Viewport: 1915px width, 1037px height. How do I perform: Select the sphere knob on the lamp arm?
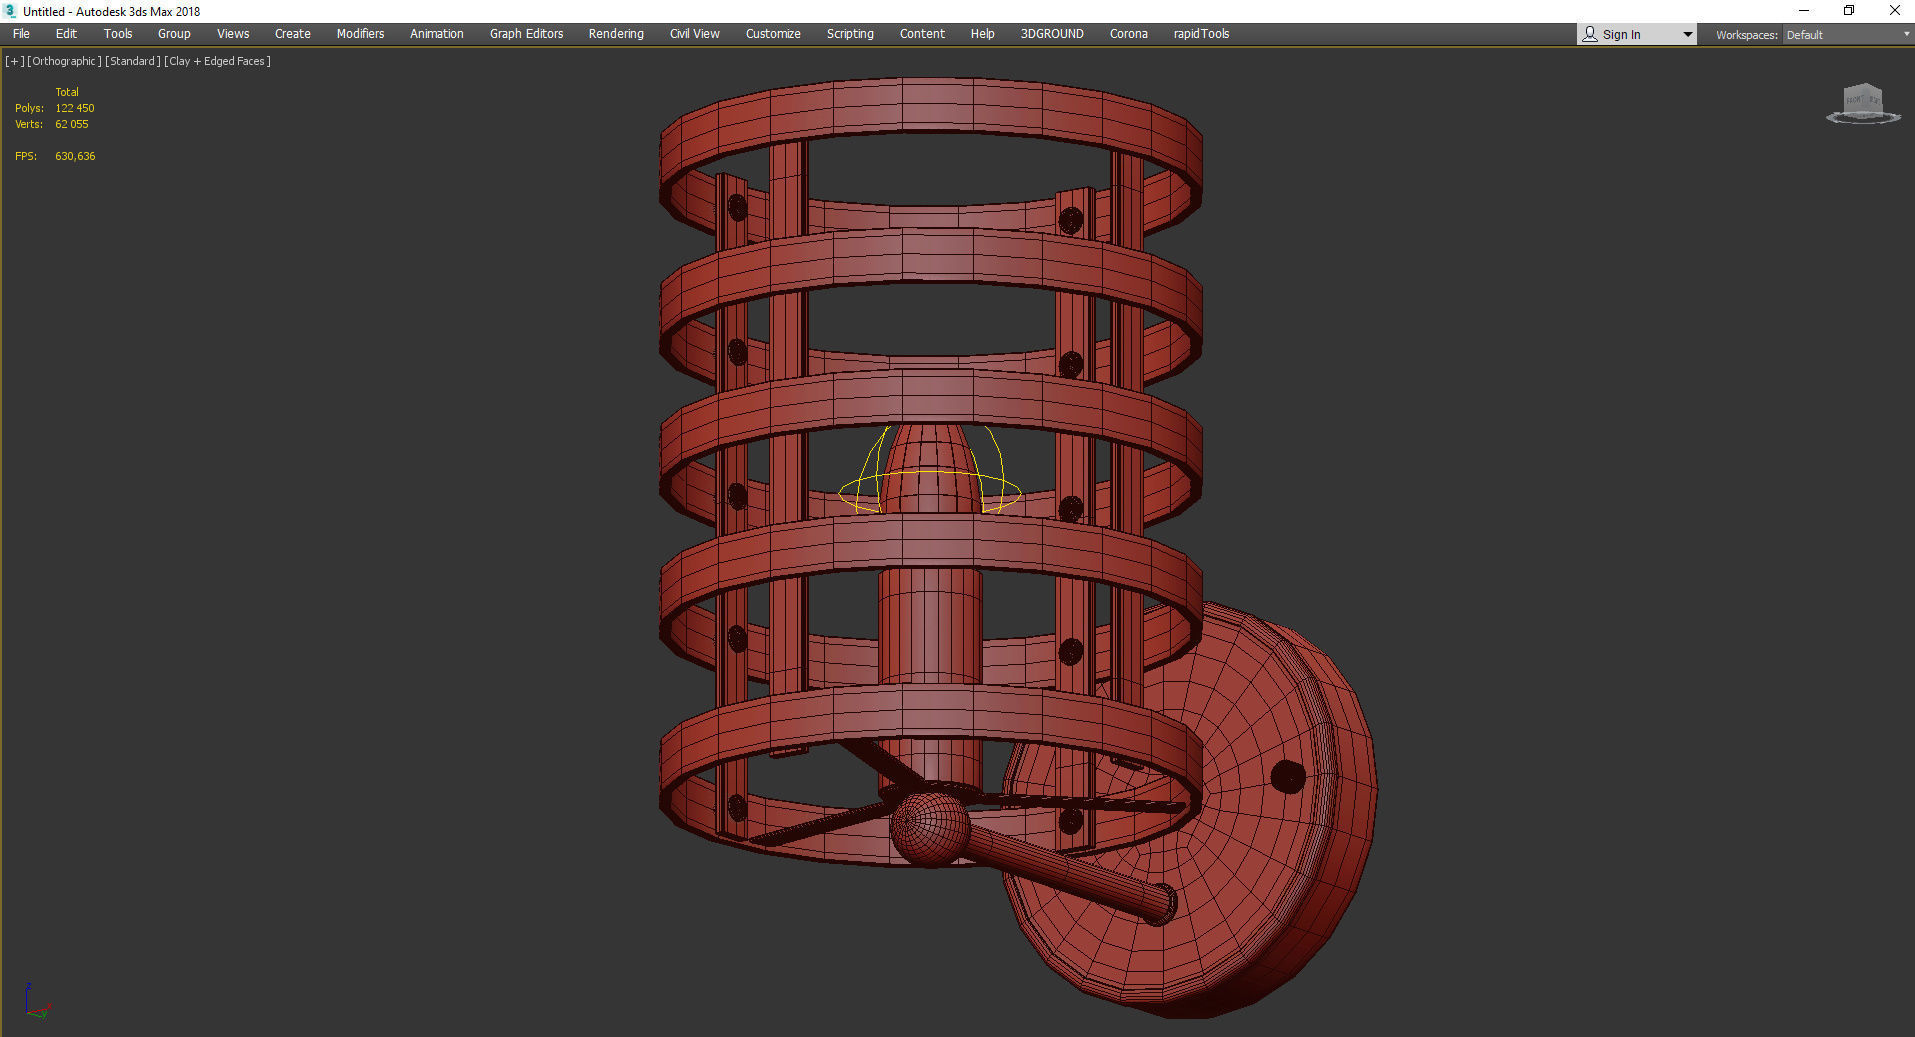coord(929,828)
